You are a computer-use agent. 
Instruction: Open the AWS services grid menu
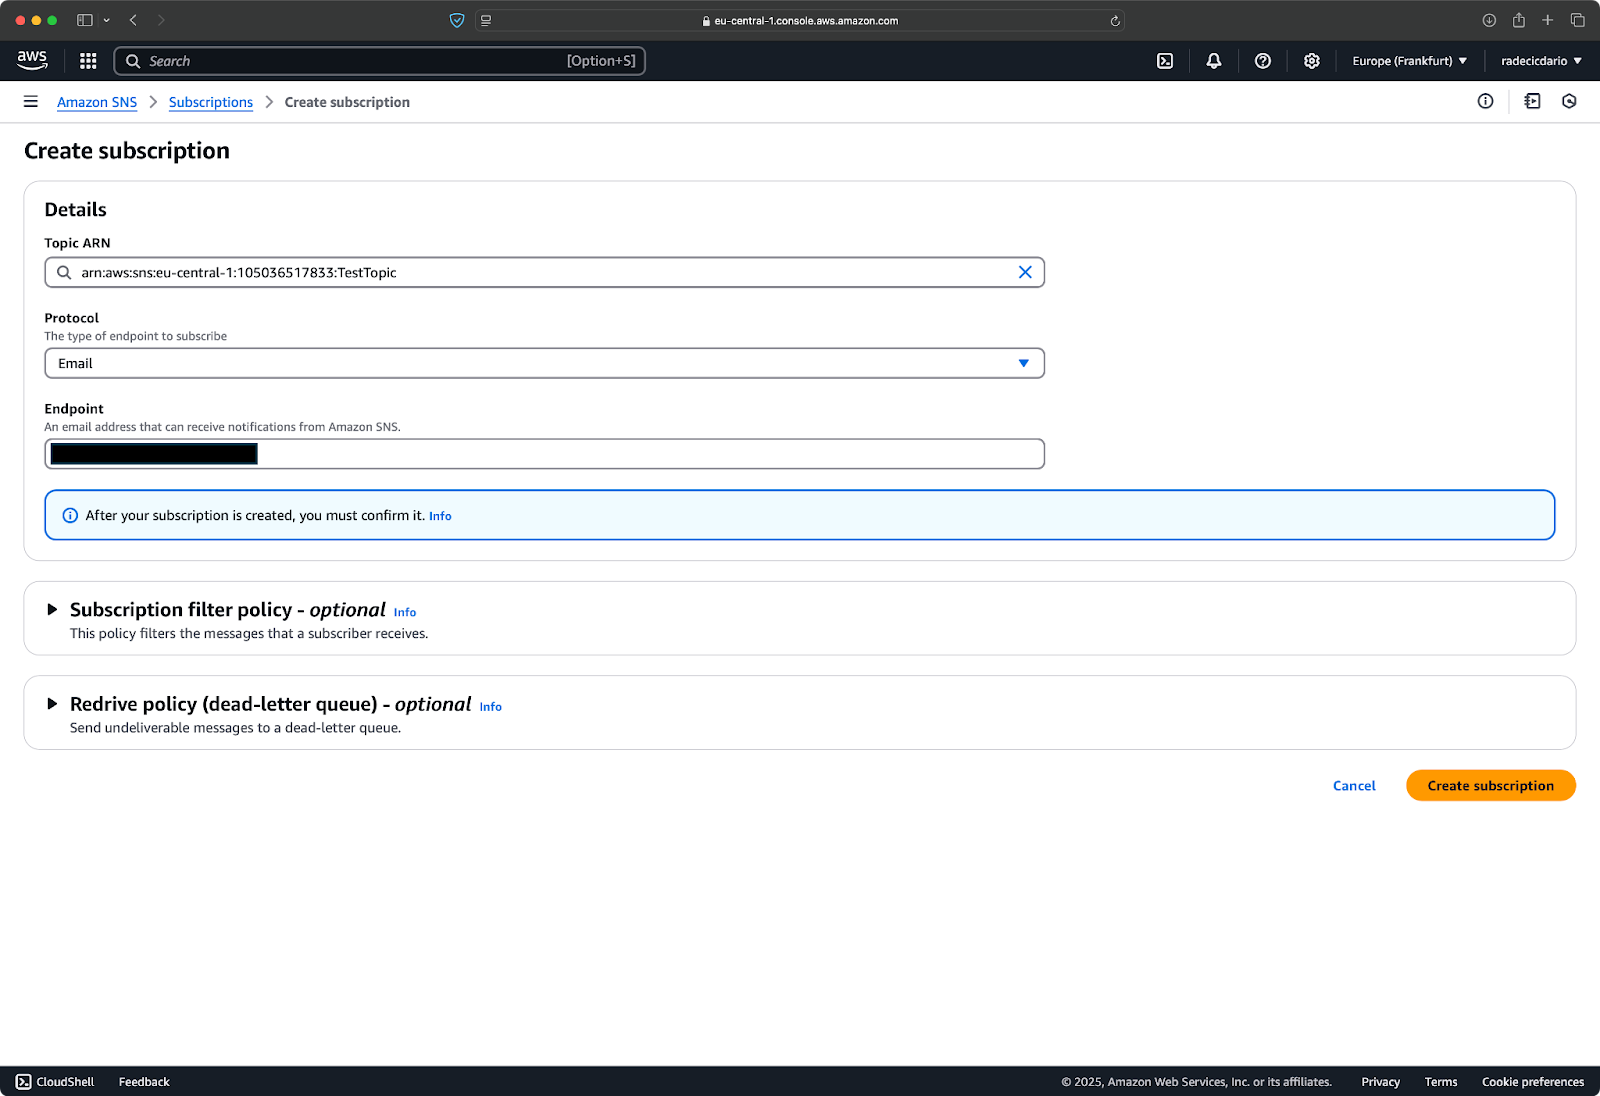pos(88,61)
